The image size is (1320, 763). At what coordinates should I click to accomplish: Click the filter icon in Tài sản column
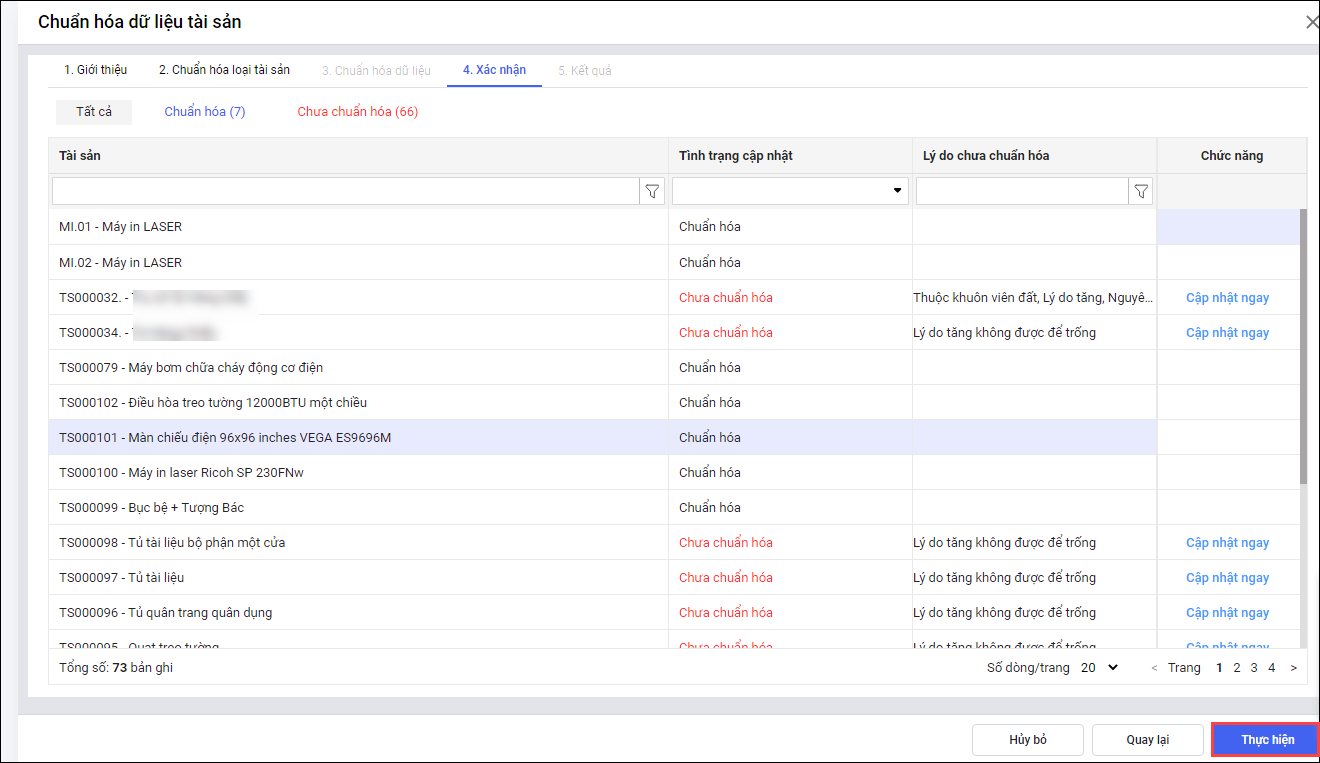[653, 191]
